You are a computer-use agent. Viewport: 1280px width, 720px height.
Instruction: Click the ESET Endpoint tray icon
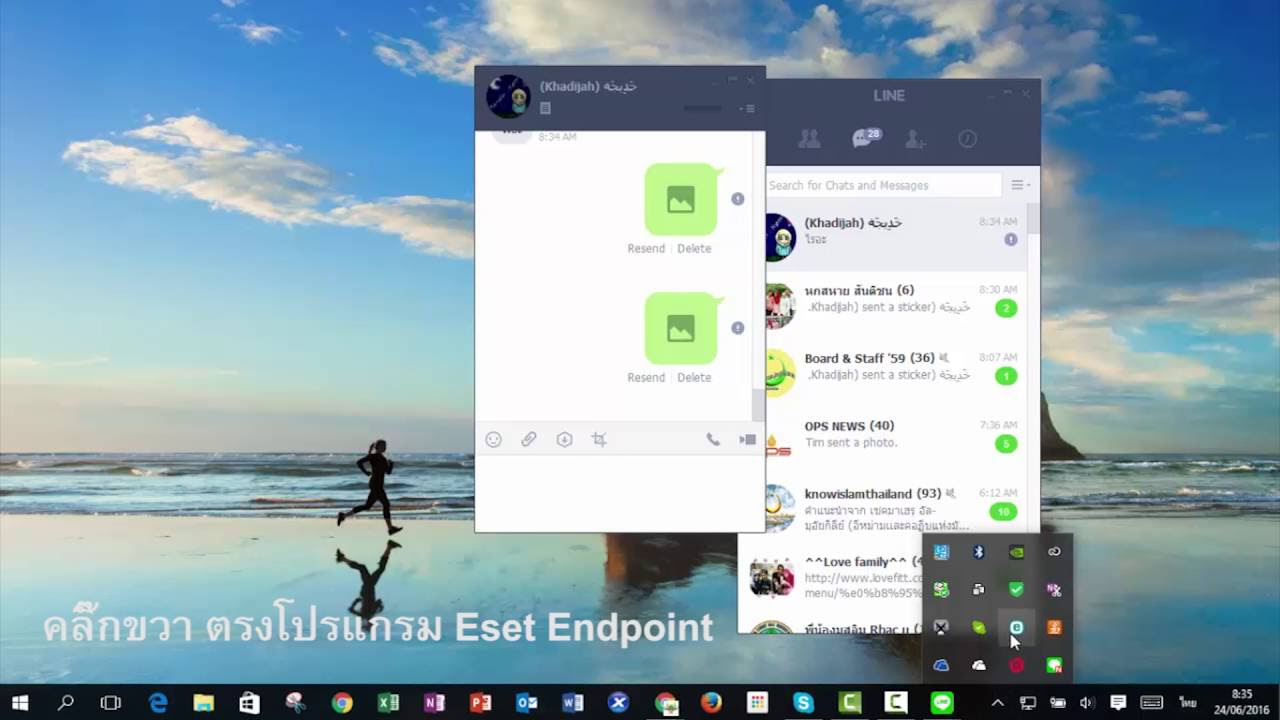(x=1016, y=628)
